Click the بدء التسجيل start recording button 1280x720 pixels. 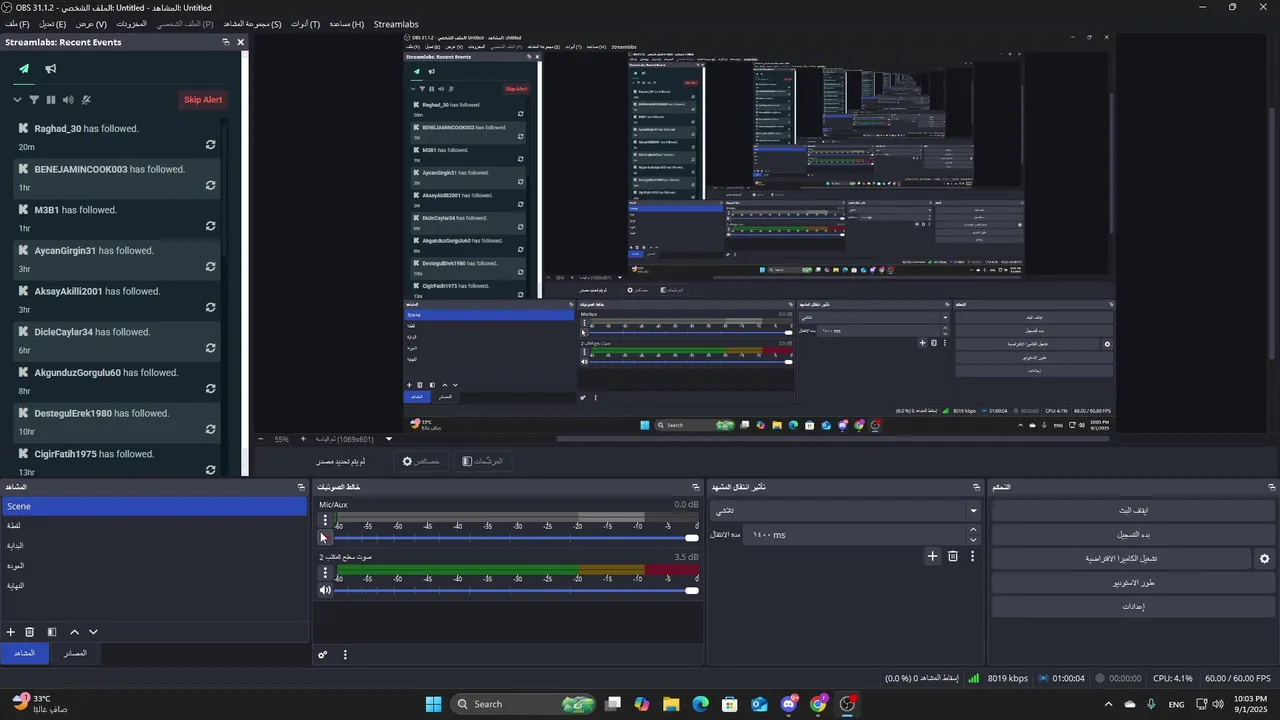point(1134,534)
